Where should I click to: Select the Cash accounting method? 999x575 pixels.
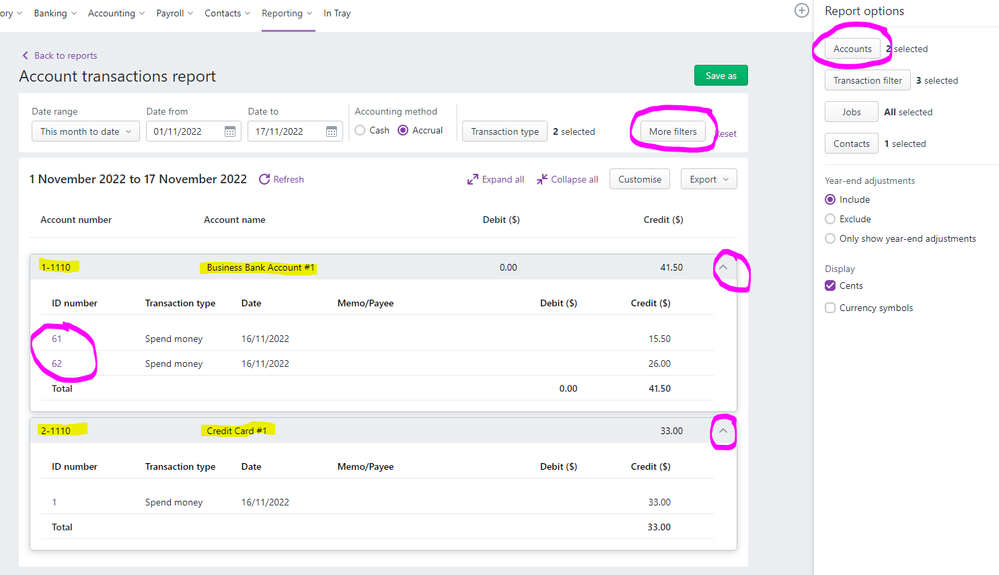[x=361, y=131]
